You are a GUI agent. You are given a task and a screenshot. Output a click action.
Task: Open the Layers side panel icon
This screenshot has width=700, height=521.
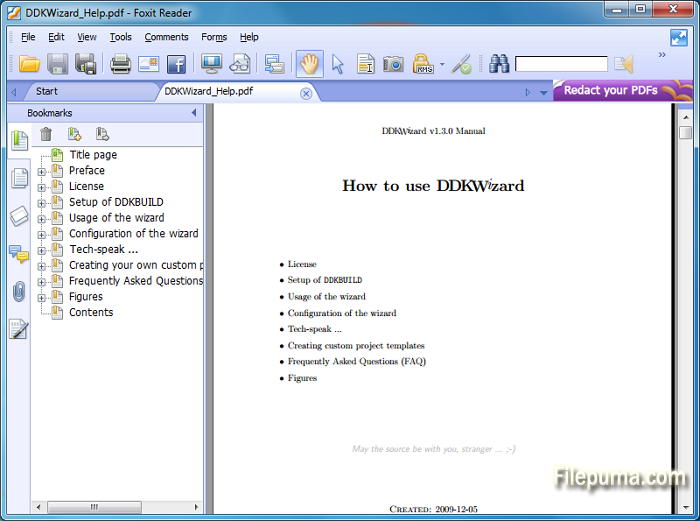pyautogui.click(x=19, y=216)
